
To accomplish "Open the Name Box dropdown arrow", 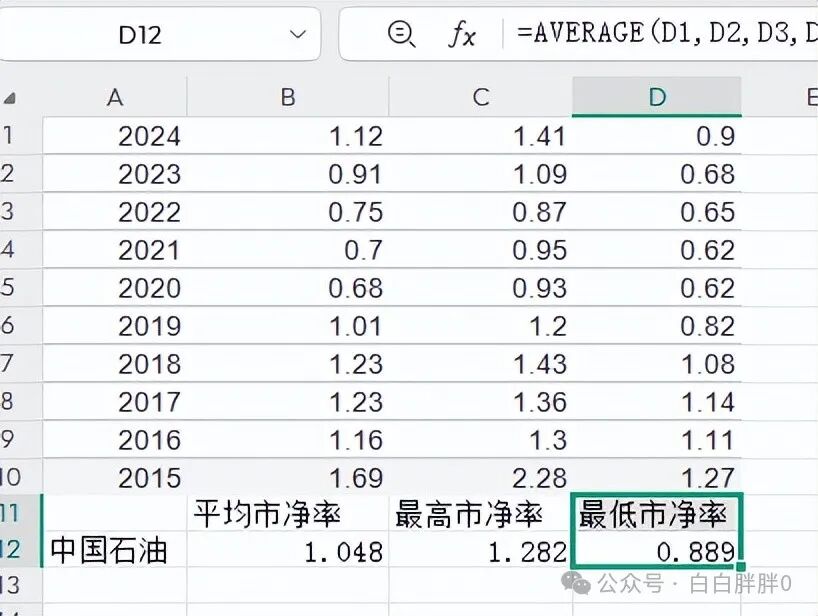I will click(298, 35).
